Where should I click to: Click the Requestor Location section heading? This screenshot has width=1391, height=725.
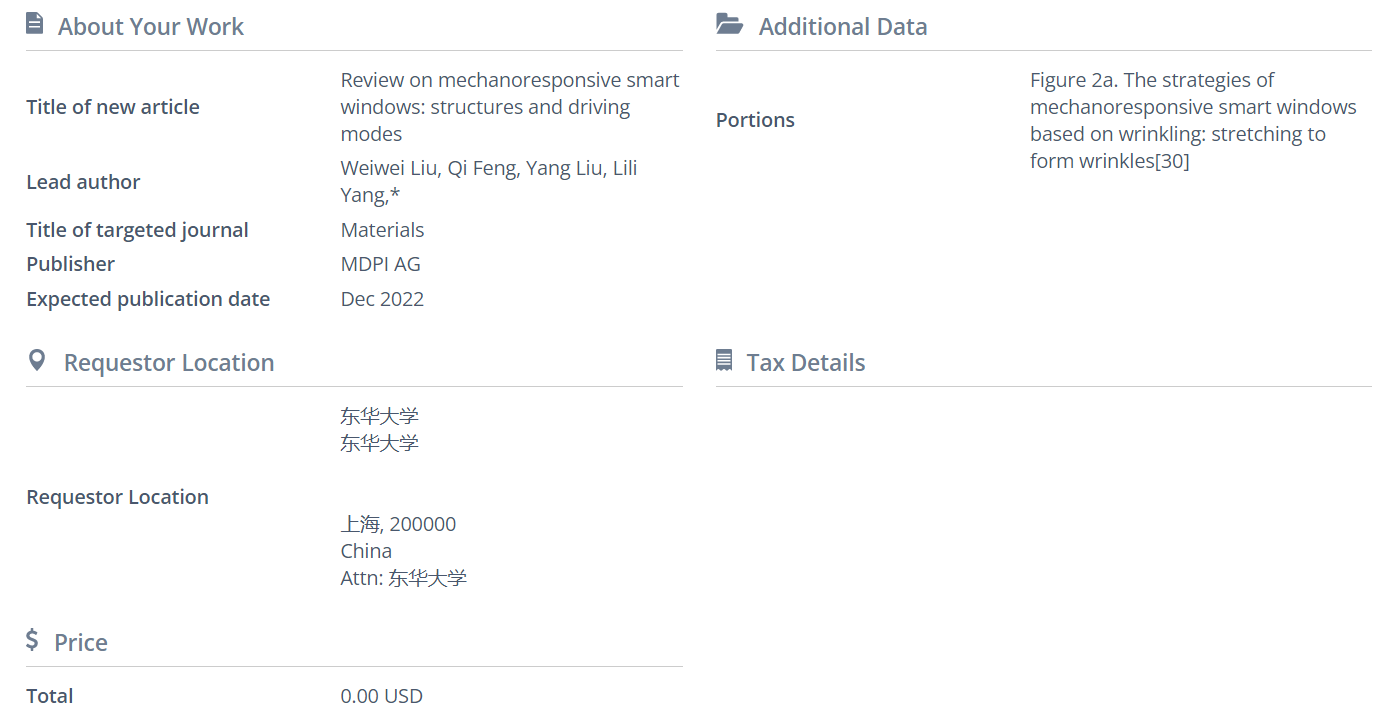pos(168,363)
